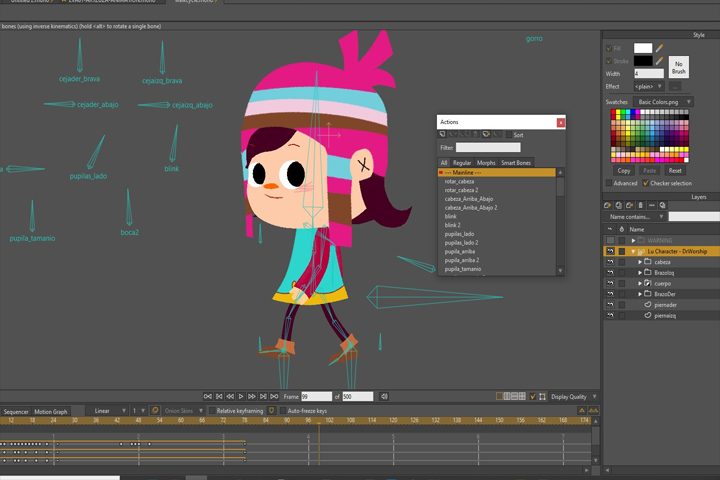Viewport: 720px width, 480px height.
Task: Toggle the Stroke checkbox
Action: (609, 61)
